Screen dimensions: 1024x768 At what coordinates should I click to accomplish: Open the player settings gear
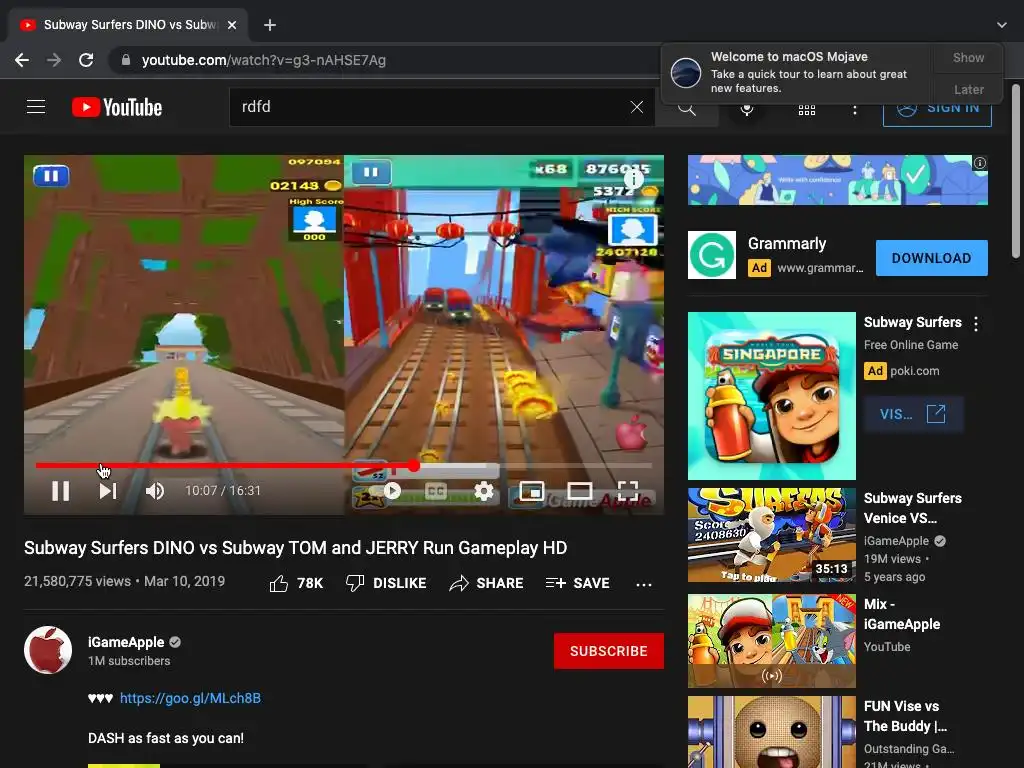tap(483, 490)
